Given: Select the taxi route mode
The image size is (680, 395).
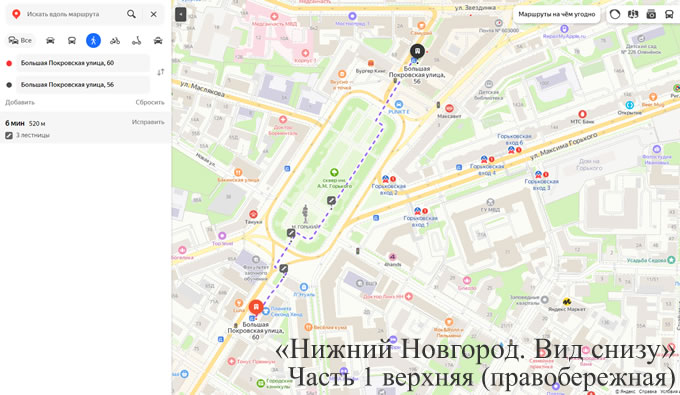Looking at the screenshot, I should tap(158, 40).
